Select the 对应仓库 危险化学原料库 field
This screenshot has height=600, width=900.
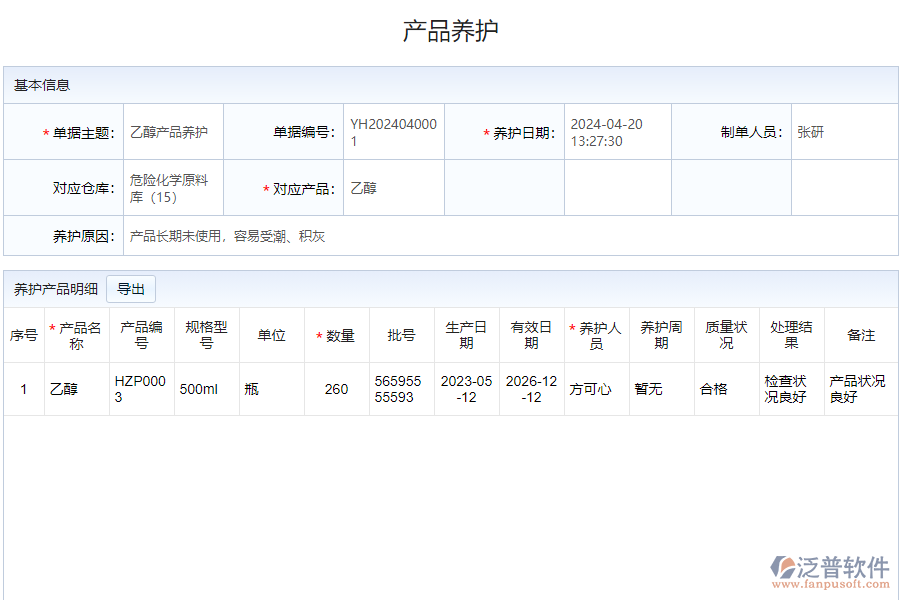click(x=170, y=186)
